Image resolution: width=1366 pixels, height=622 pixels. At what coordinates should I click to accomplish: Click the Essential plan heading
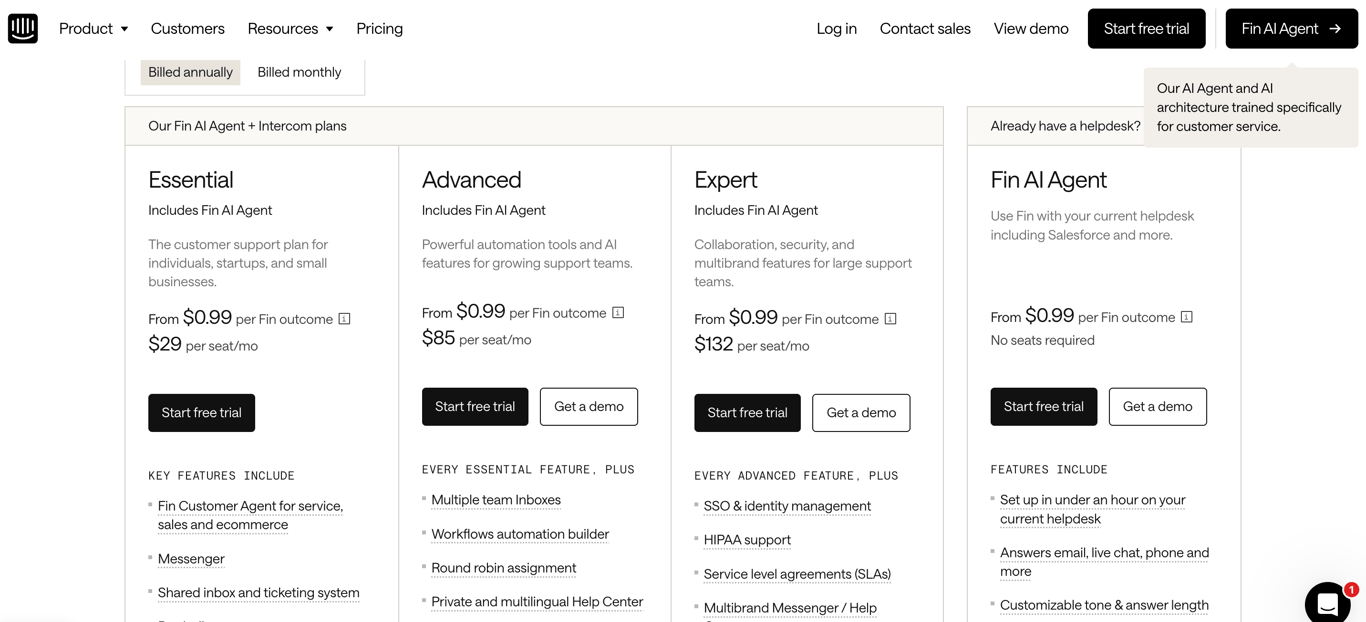[191, 180]
